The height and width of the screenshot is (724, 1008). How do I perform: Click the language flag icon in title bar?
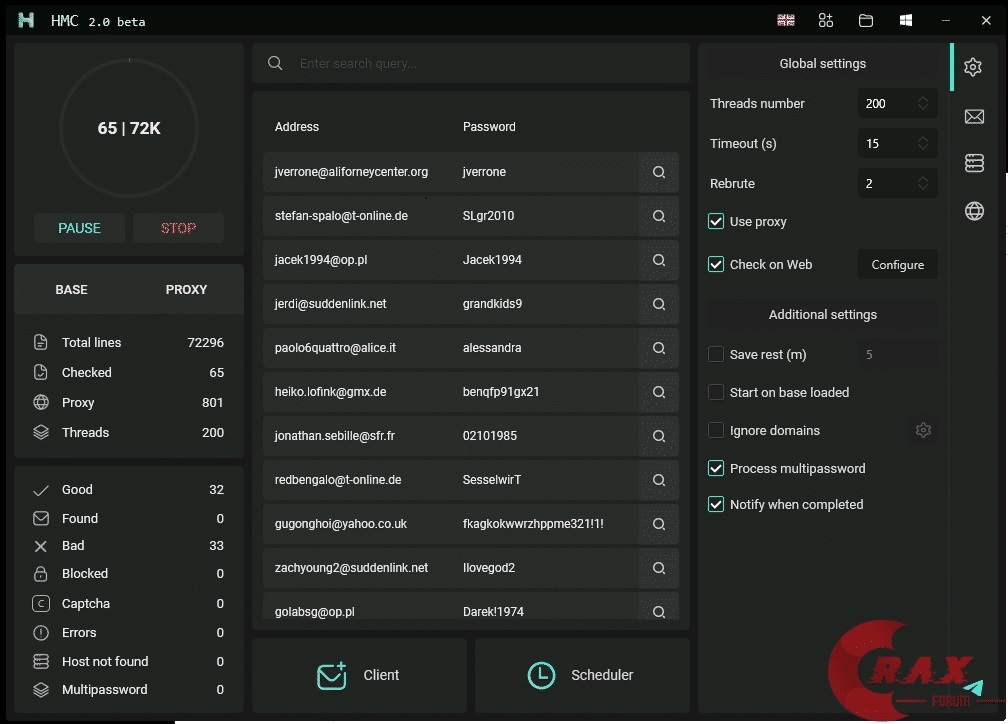pyautogui.click(x=786, y=20)
